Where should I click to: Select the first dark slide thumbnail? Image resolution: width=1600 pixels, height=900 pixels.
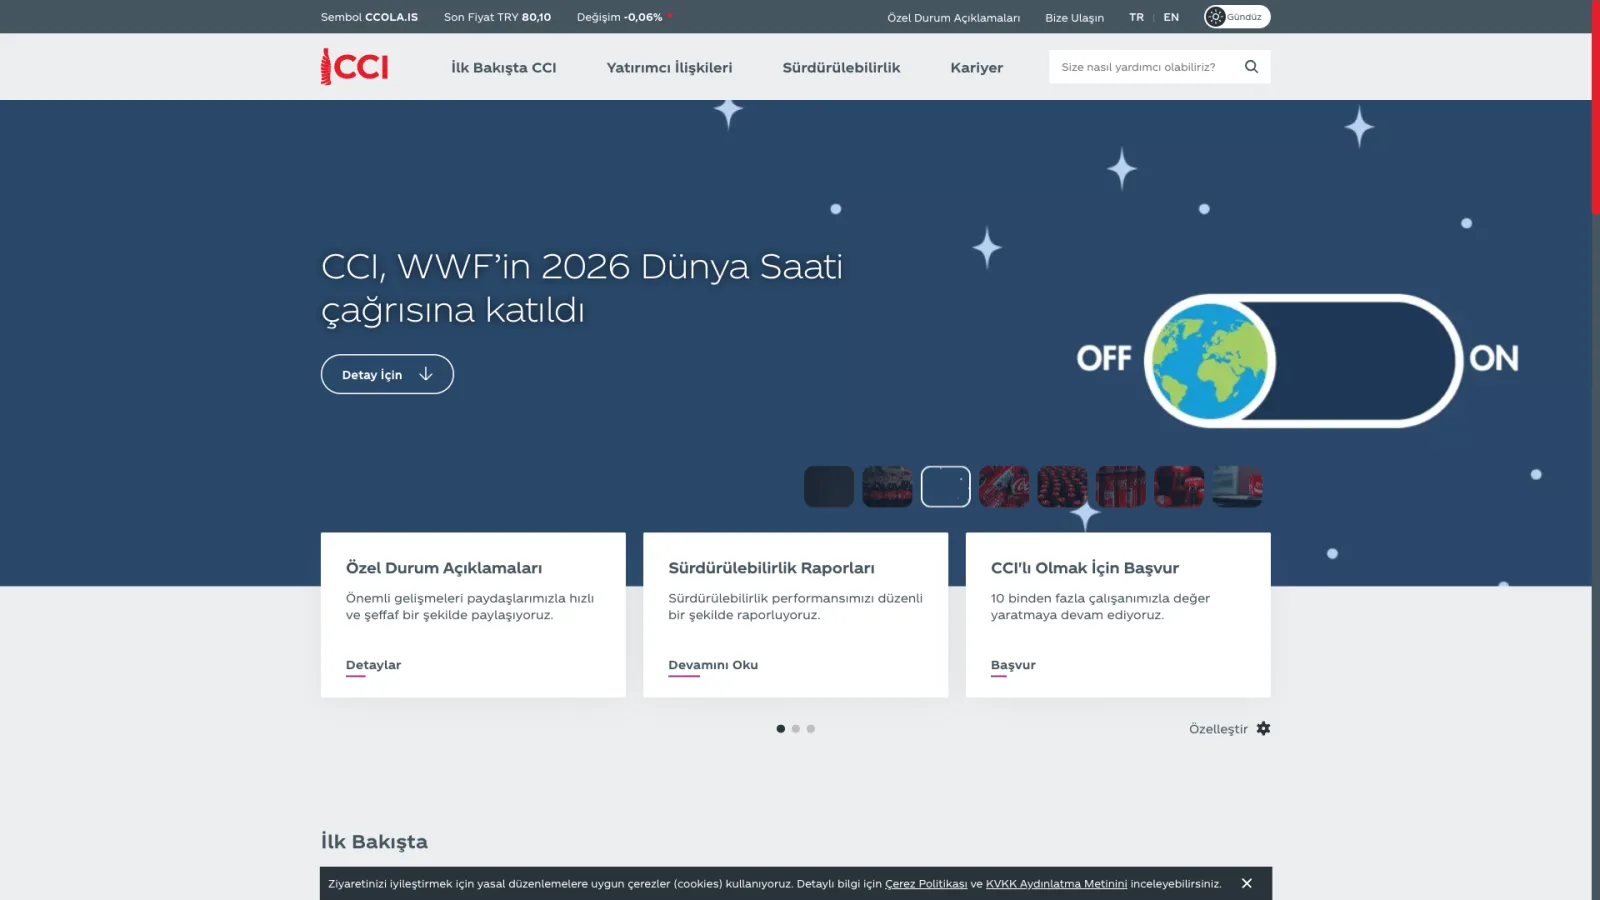pos(829,487)
